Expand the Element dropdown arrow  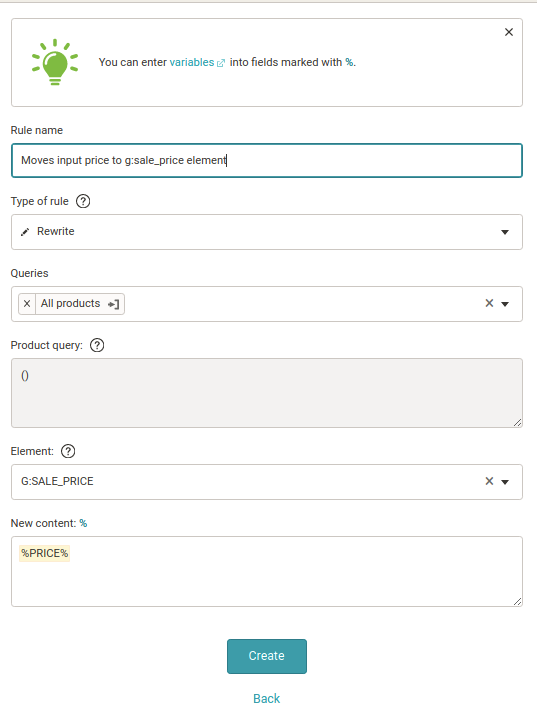click(505, 482)
